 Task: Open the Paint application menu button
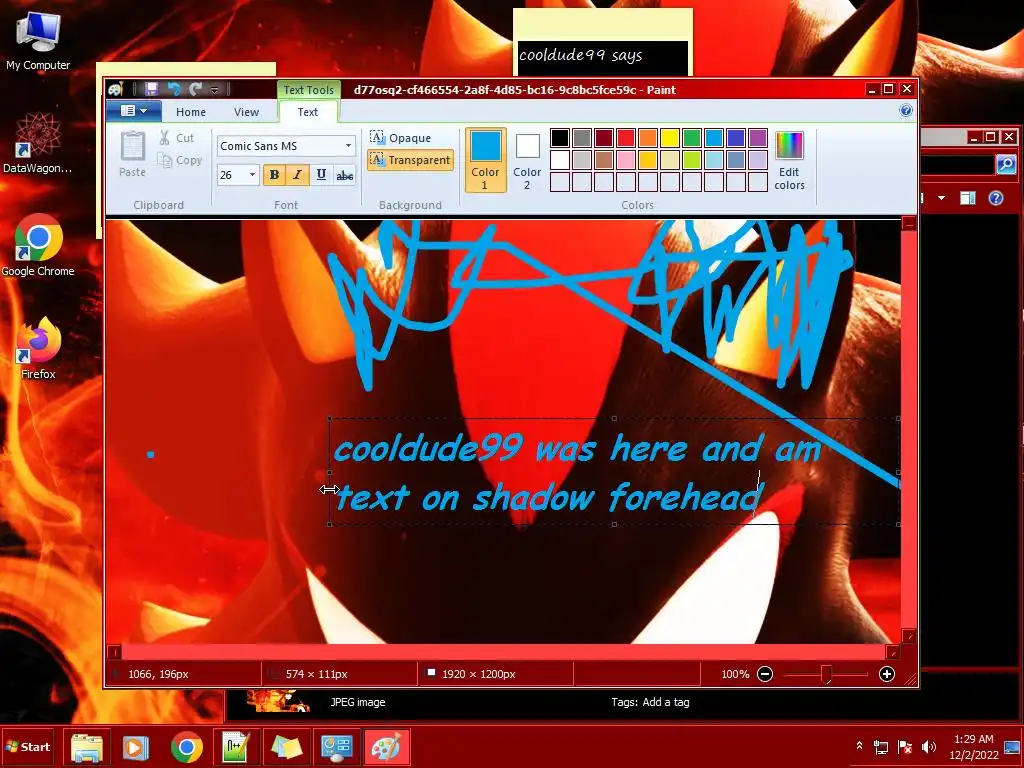point(133,111)
